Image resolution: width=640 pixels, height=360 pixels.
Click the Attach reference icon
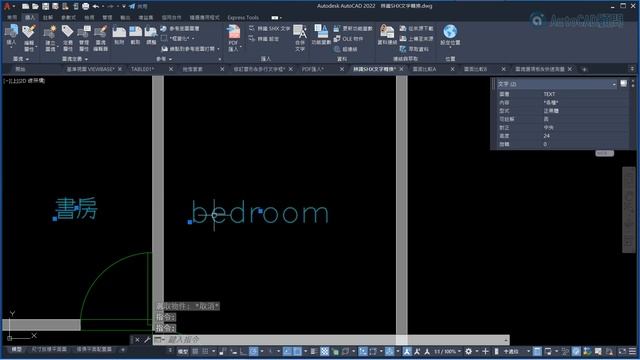(119, 32)
